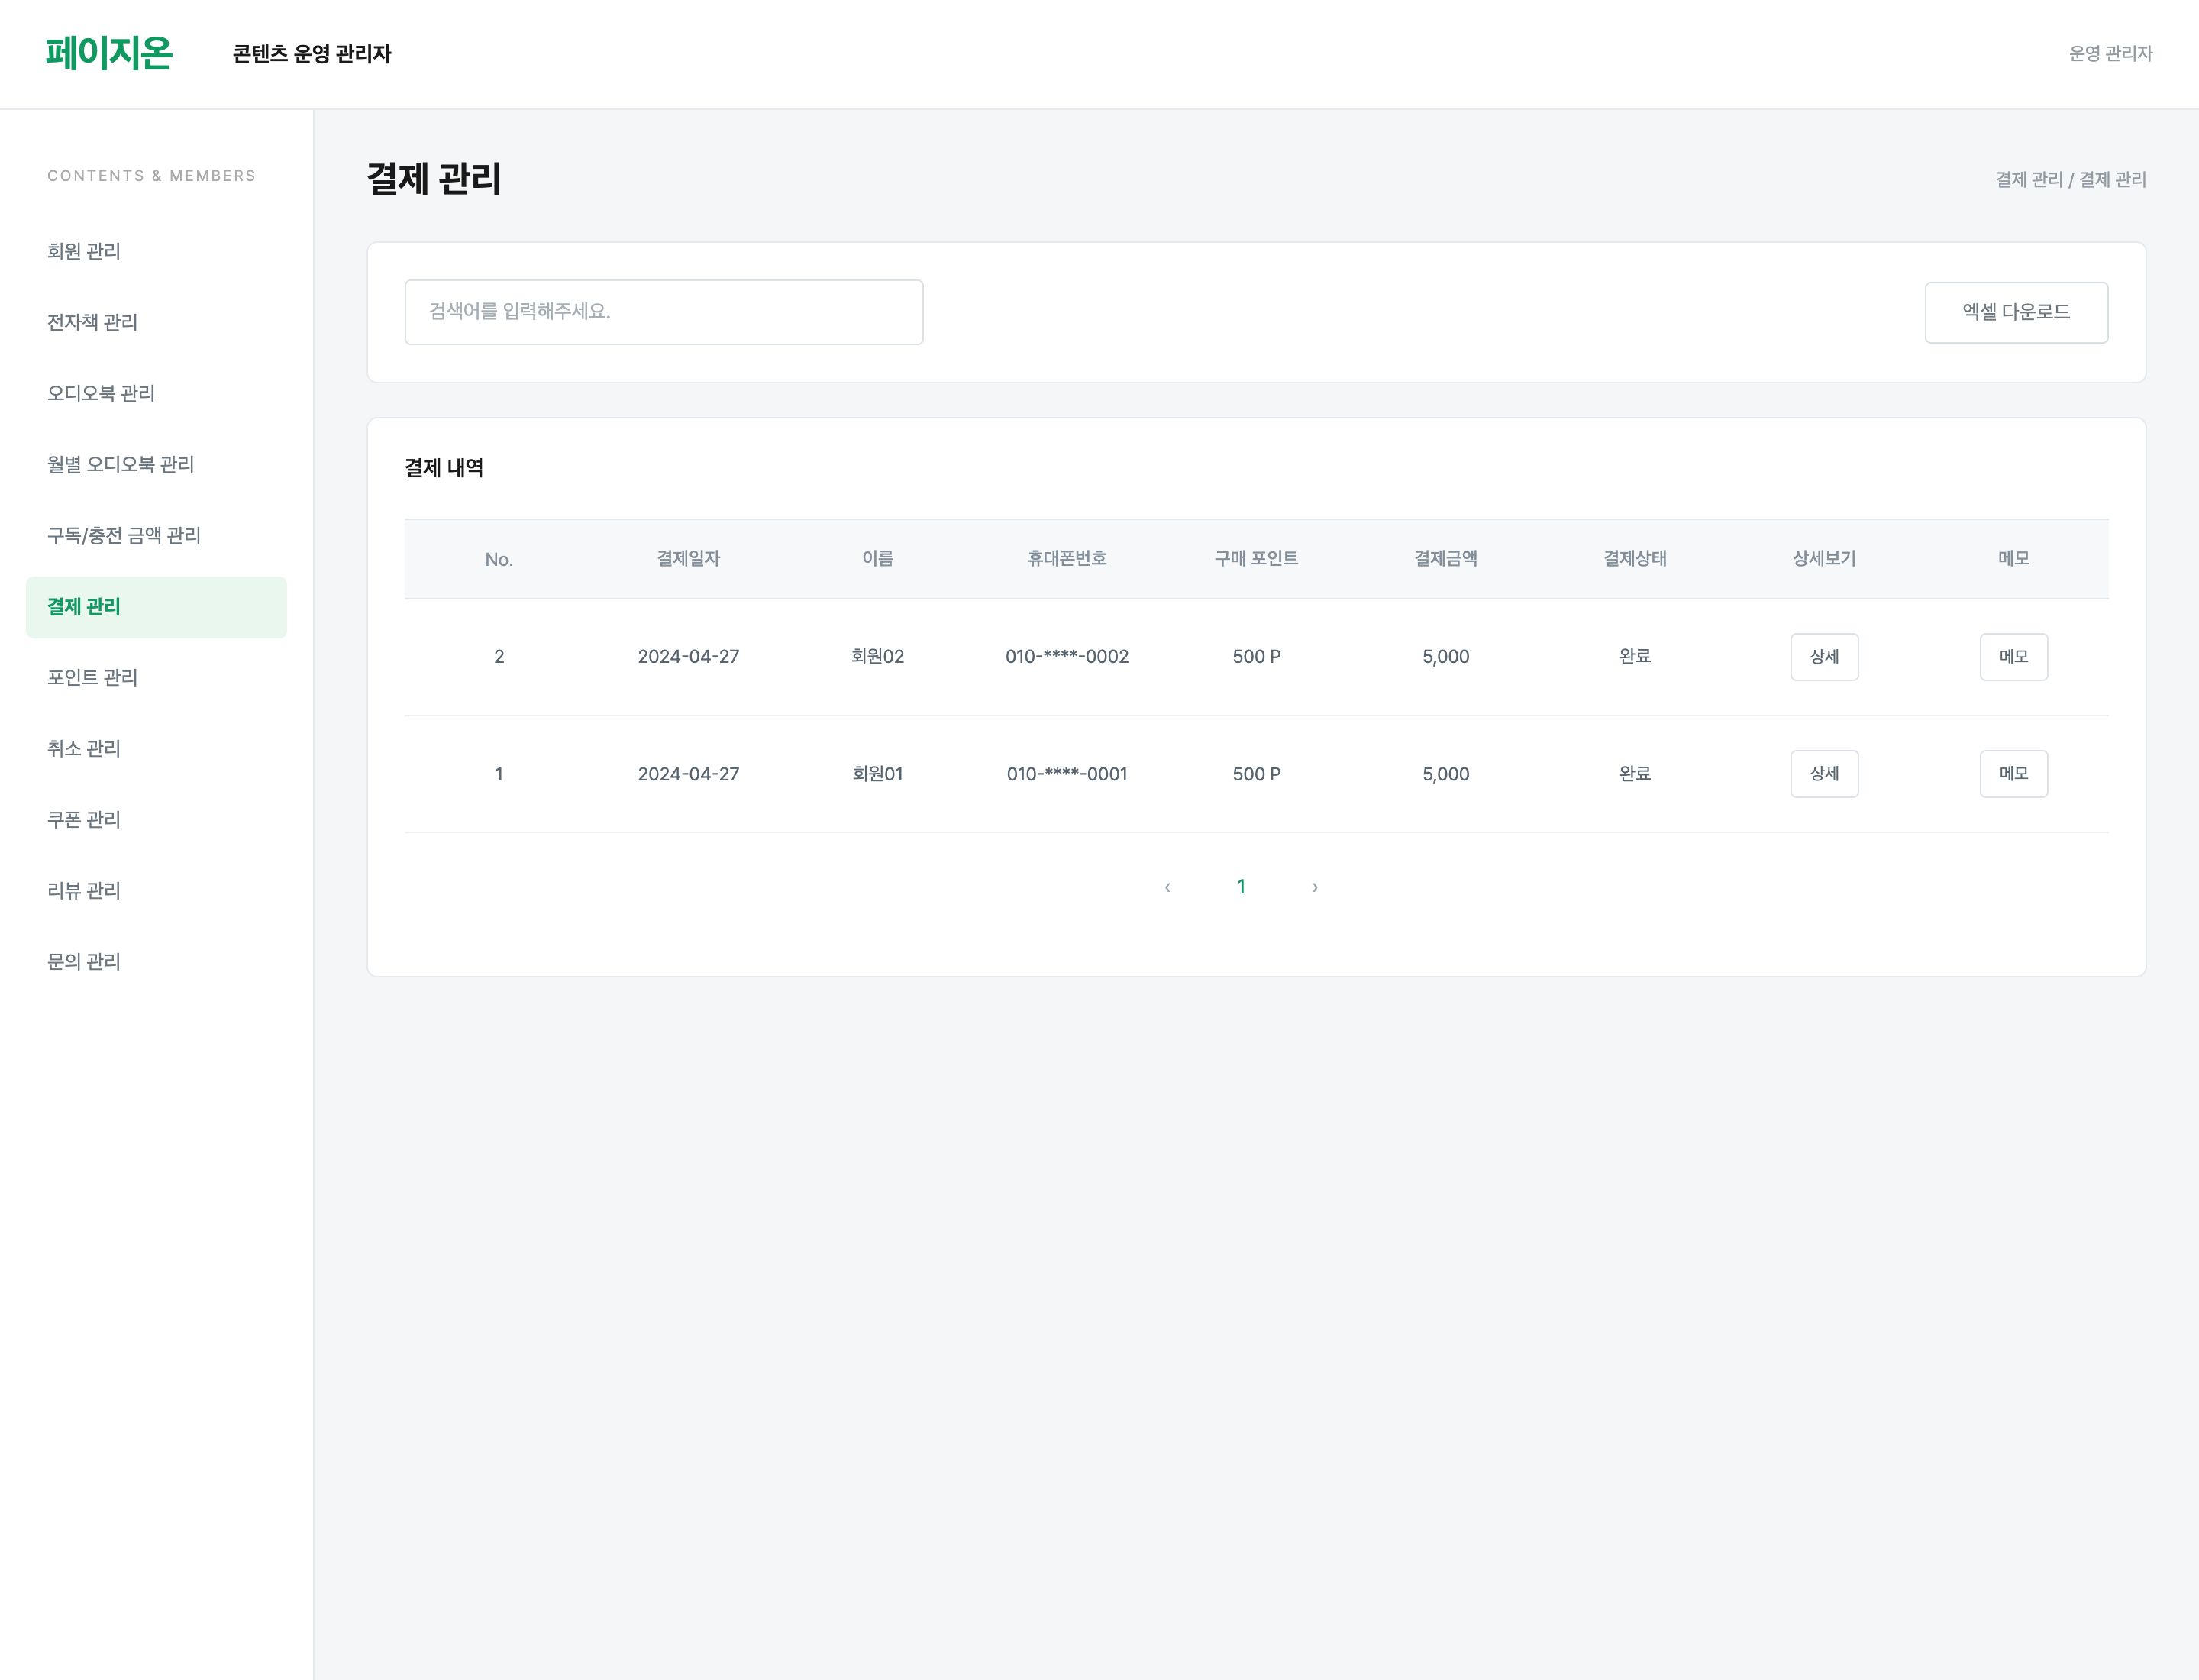Open 상세 for 회원01 payment row
Screen dimensions: 2199x1680
[x=1824, y=774]
